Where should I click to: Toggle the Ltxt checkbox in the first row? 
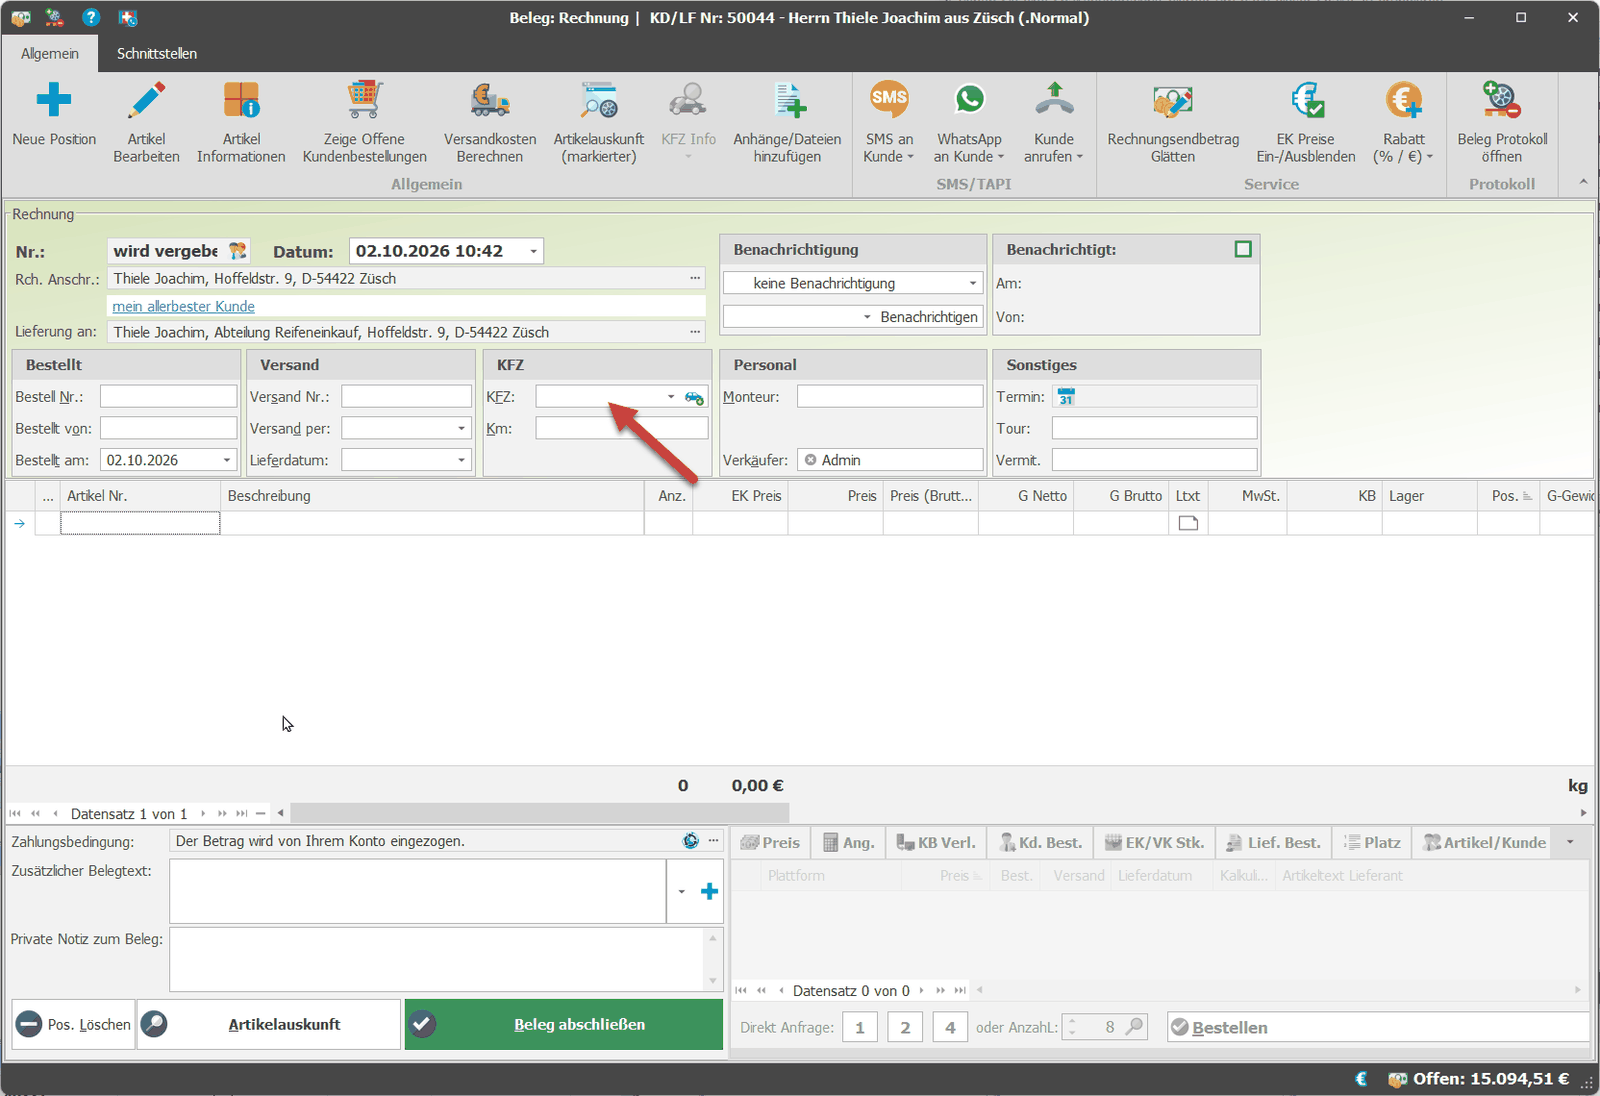pos(1188,523)
